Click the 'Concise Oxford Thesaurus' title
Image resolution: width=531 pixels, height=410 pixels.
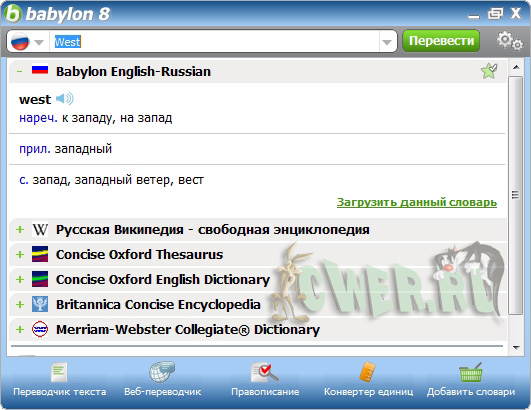(x=140, y=254)
